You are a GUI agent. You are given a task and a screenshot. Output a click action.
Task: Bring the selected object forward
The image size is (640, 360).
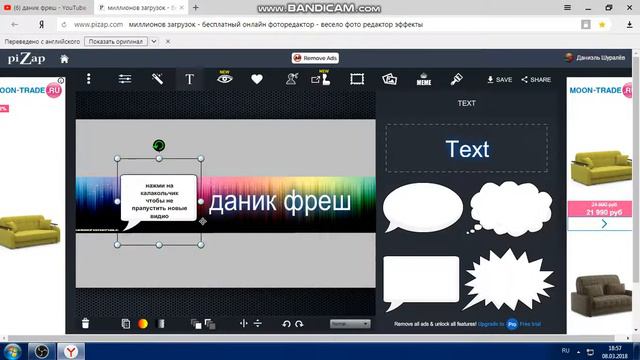(x=196, y=324)
